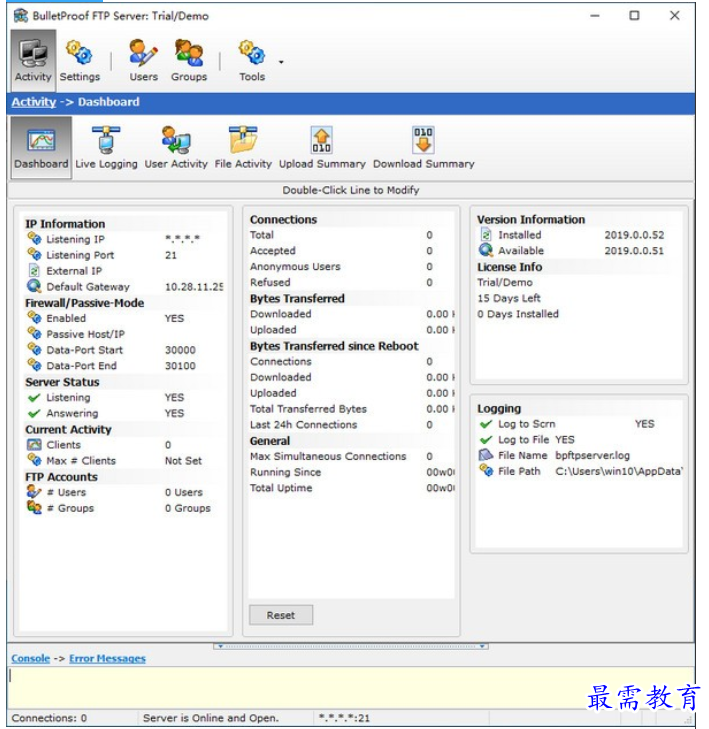Image resolution: width=709 pixels, height=729 pixels.
Task: Click the 10.28.11.25 gateway value
Action: (194, 287)
